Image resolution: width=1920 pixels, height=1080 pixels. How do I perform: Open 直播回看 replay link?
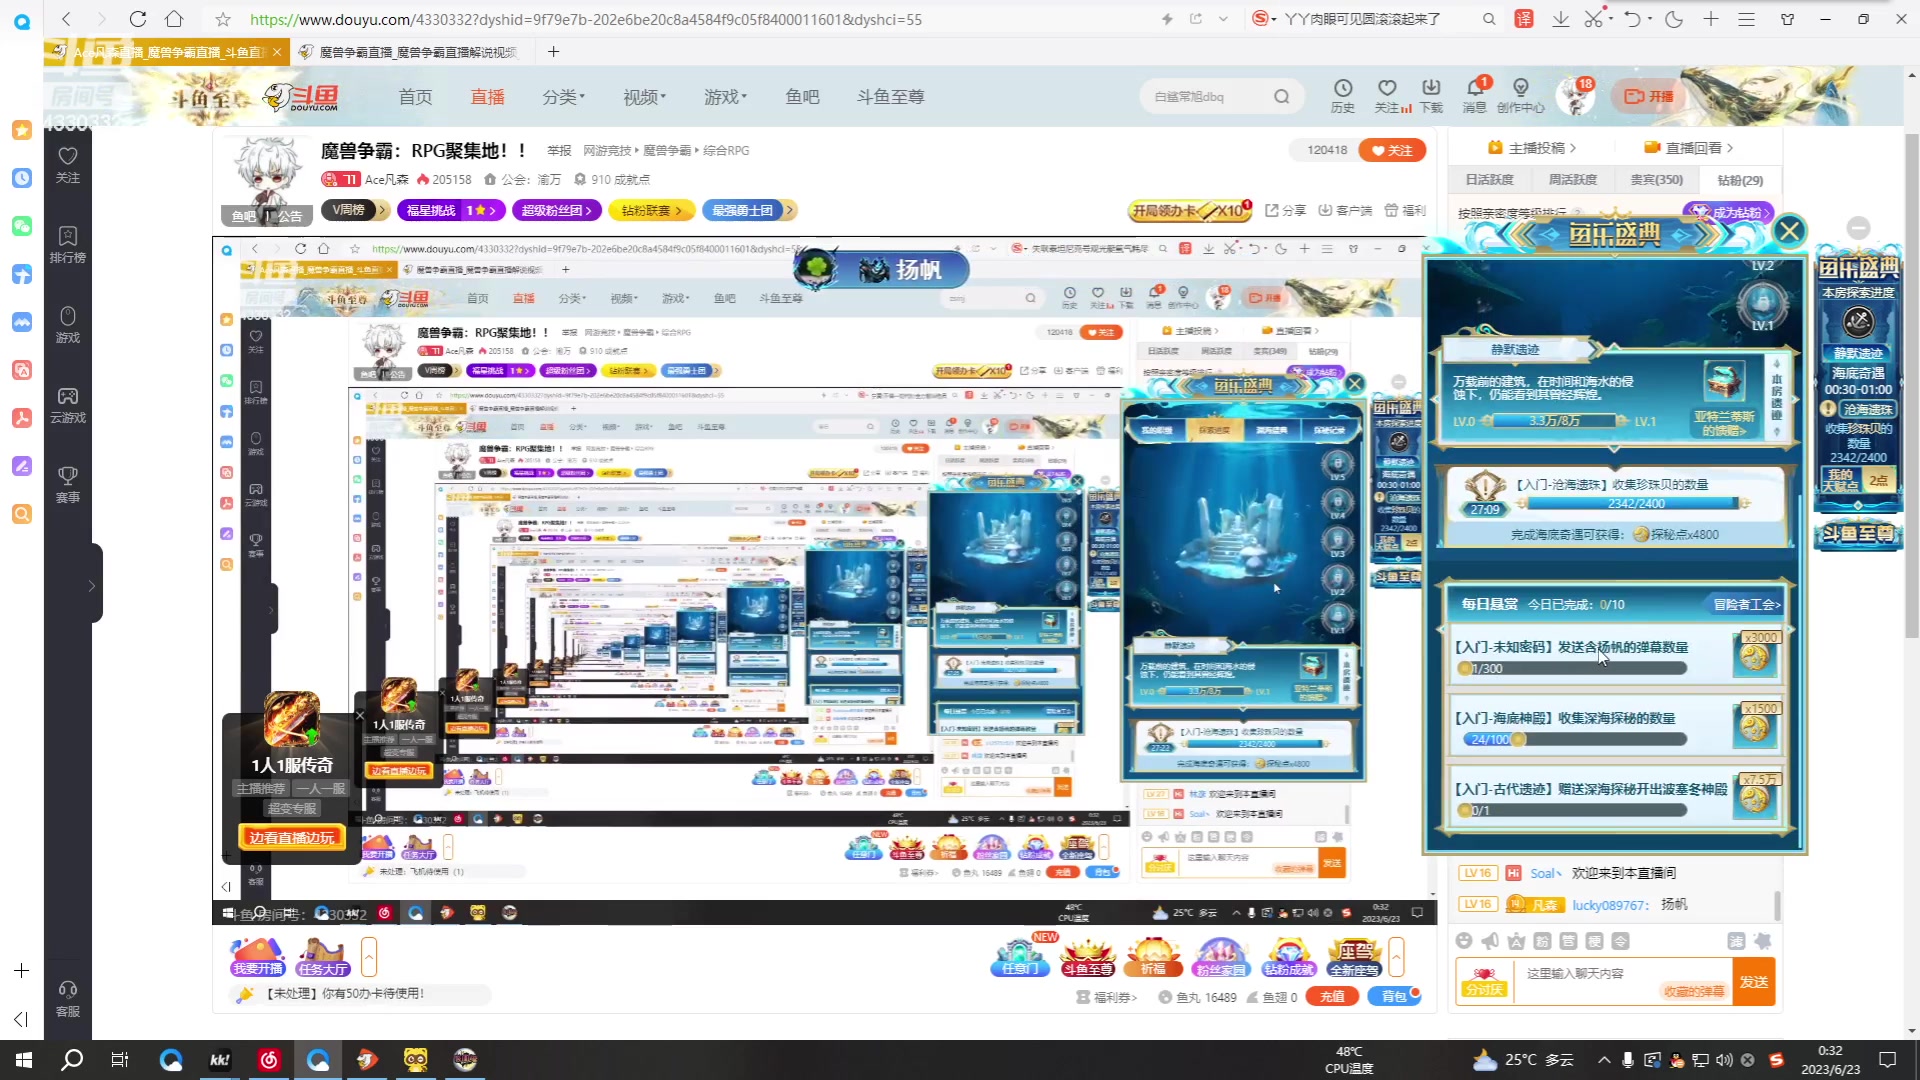(1688, 148)
